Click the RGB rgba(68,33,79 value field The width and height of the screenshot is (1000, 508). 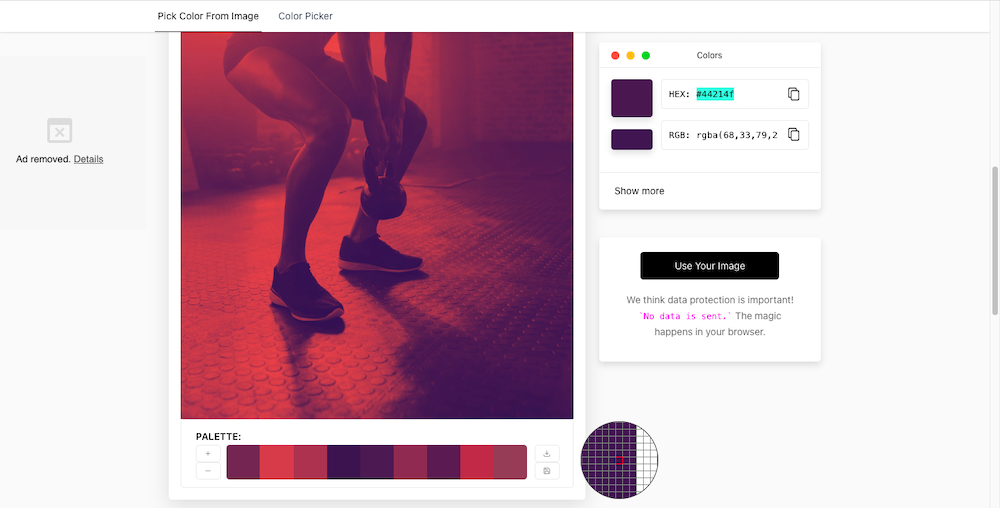click(x=735, y=134)
